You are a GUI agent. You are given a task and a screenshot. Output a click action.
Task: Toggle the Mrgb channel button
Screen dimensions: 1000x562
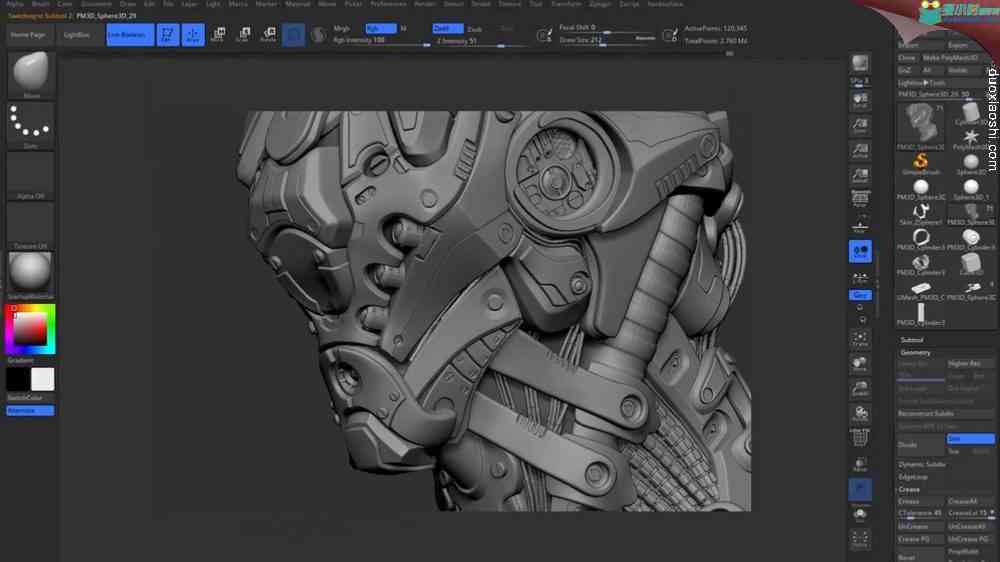[342, 29]
